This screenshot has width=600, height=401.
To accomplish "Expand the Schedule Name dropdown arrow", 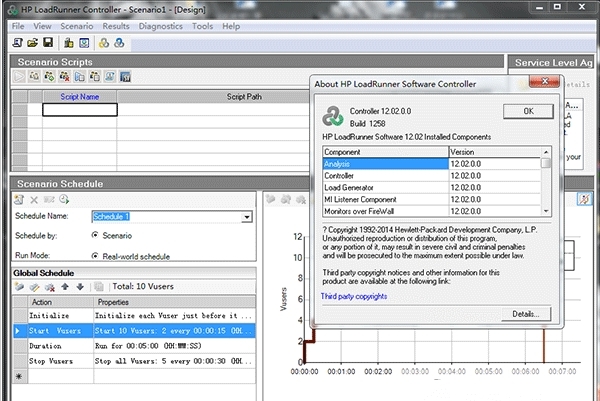I will tap(247, 217).
